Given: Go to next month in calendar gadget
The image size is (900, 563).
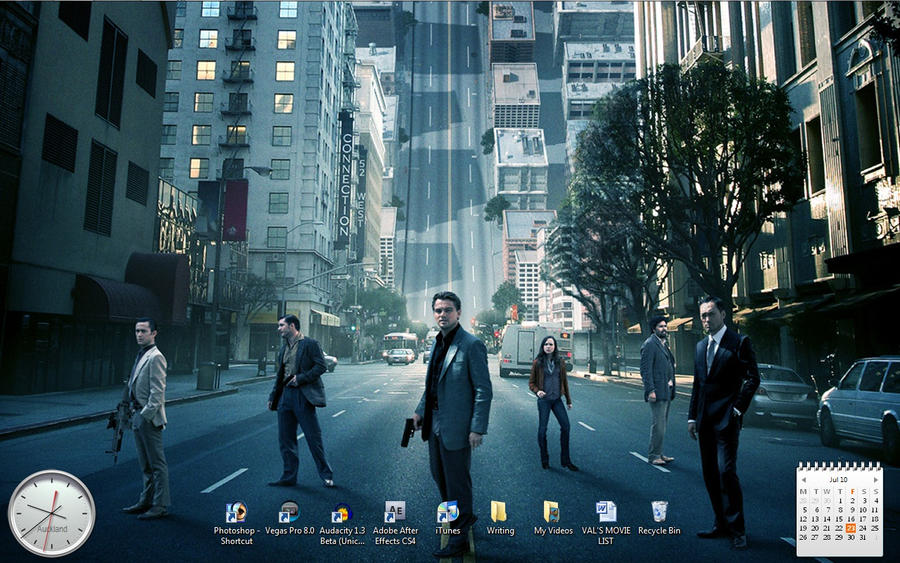Looking at the screenshot, I should click(876, 480).
